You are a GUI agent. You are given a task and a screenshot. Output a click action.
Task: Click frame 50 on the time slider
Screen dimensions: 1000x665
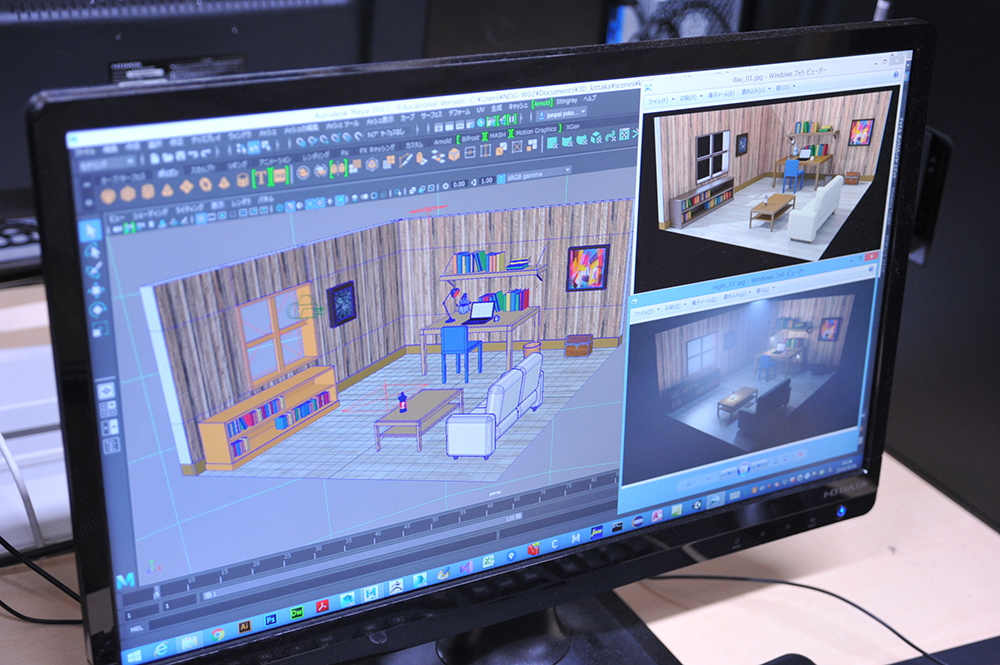(436, 522)
